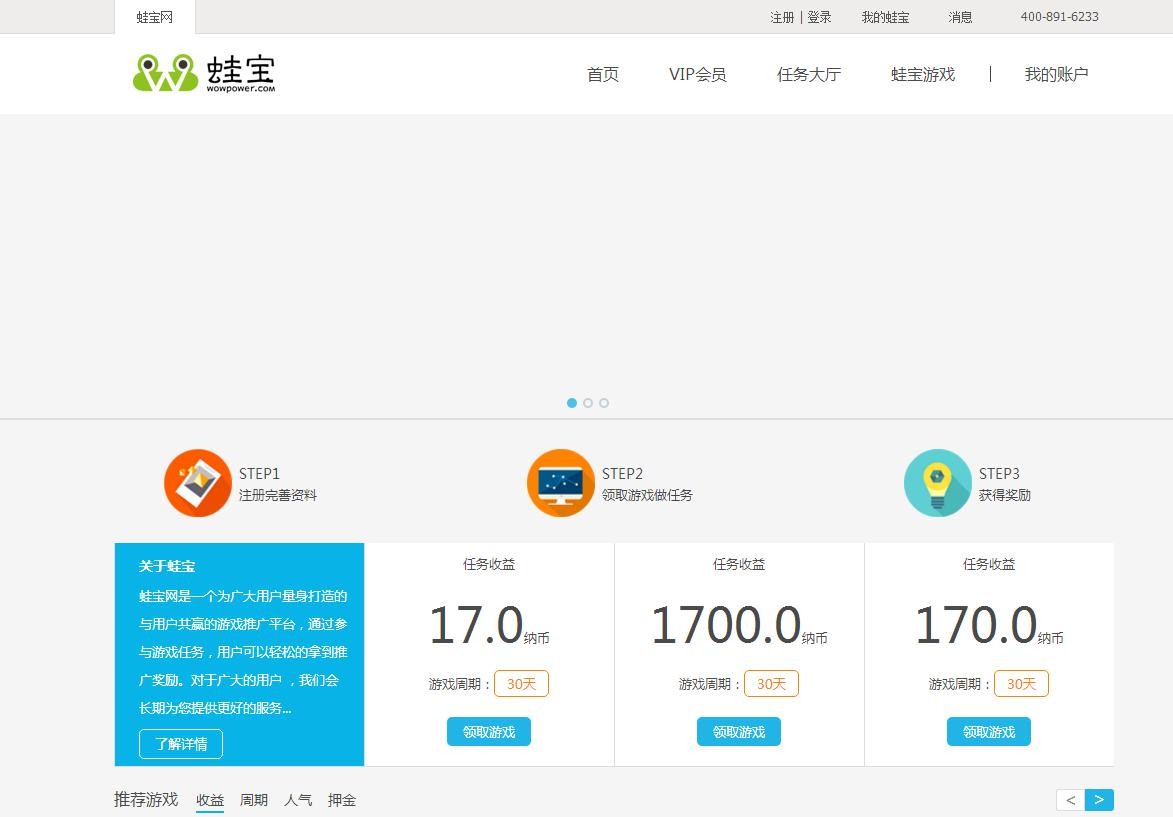Select the third carousel dot
1173x817 pixels.
click(x=604, y=403)
